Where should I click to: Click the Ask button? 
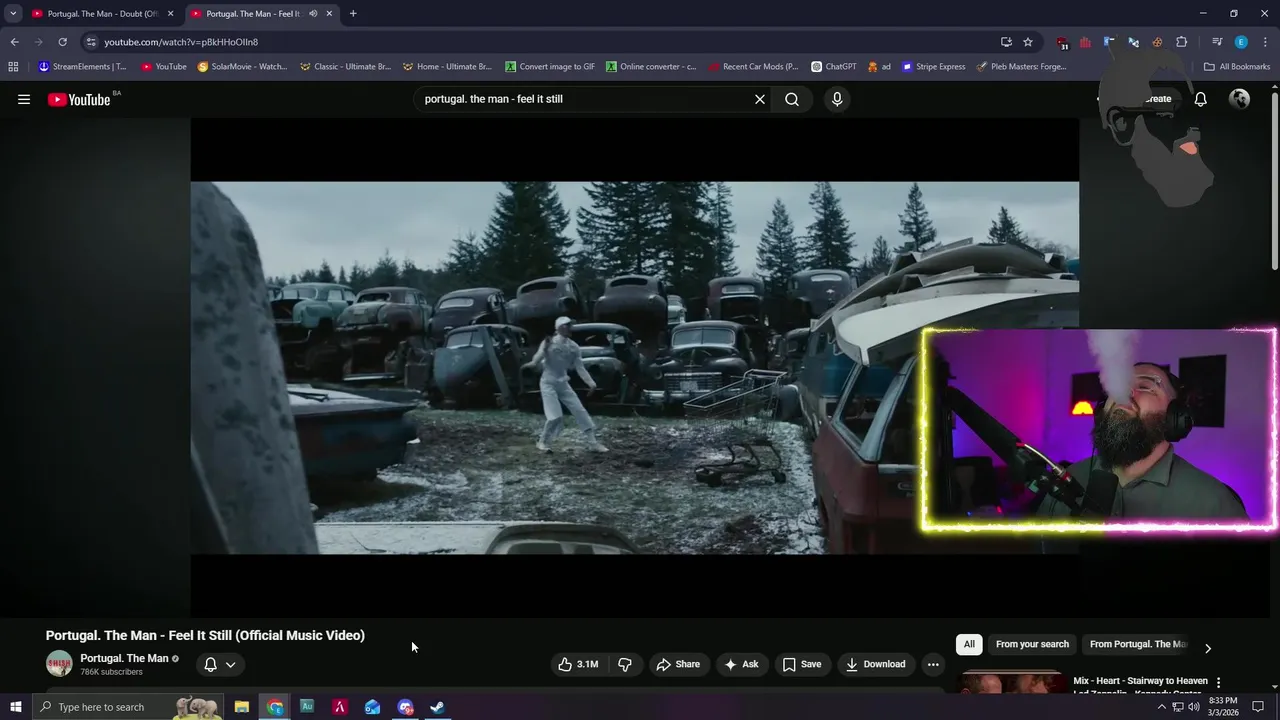point(741,664)
